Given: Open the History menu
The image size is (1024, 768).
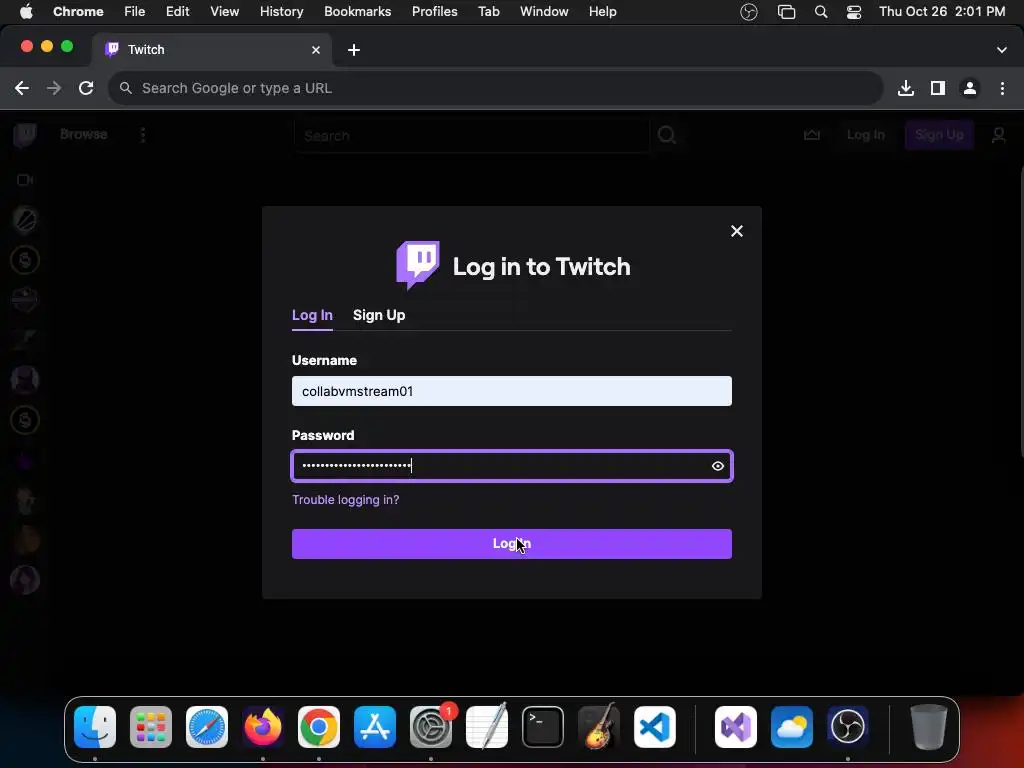Looking at the screenshot, I should point(281,12).
